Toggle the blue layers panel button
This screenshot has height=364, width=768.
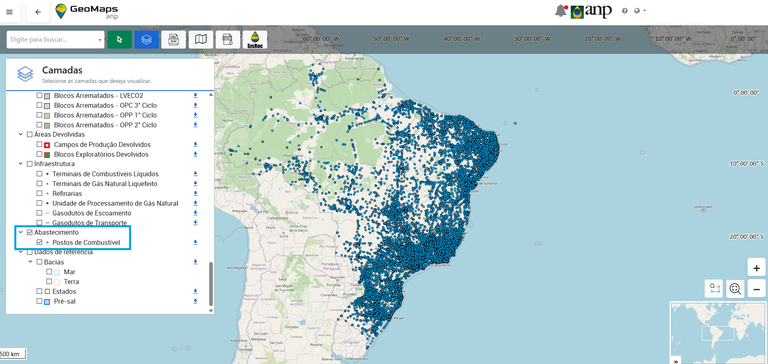click(146, 39)
